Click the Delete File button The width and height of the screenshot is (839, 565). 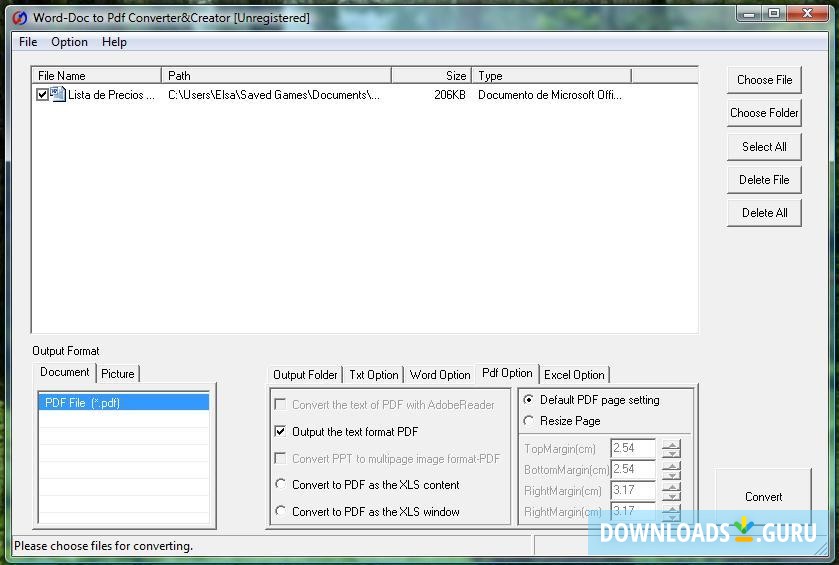tap(764, 180)
